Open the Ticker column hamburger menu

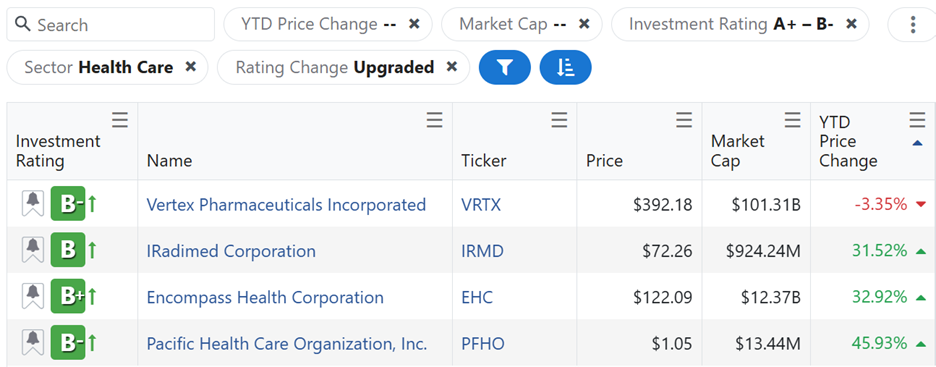click(559, 121)
